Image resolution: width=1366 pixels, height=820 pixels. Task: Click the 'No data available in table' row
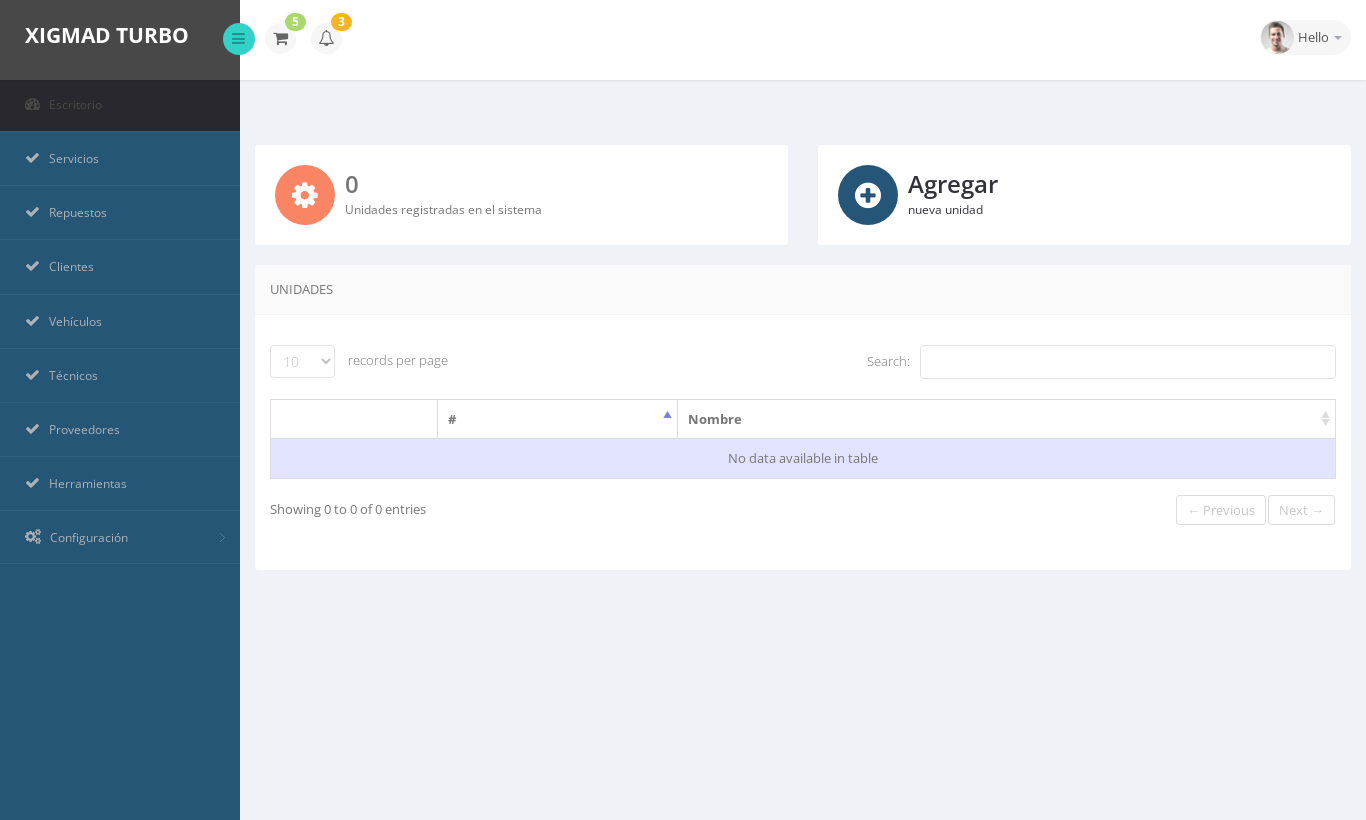(803, 458)
